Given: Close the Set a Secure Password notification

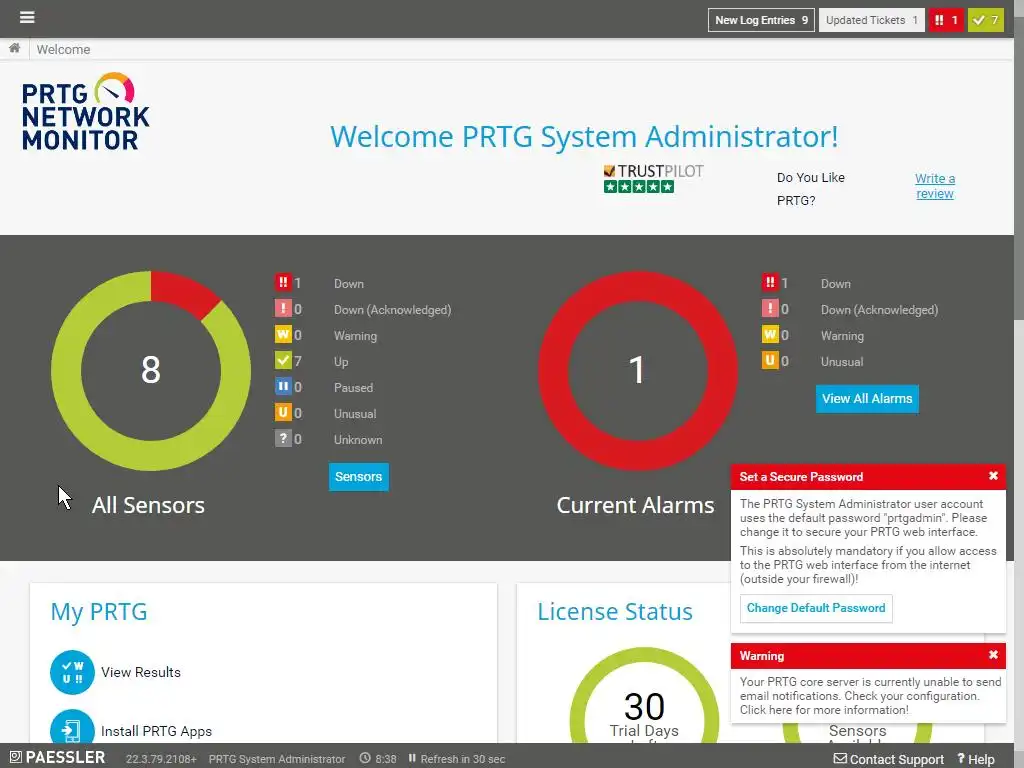Looking at the screenshot, I should [x=993, y=476].
